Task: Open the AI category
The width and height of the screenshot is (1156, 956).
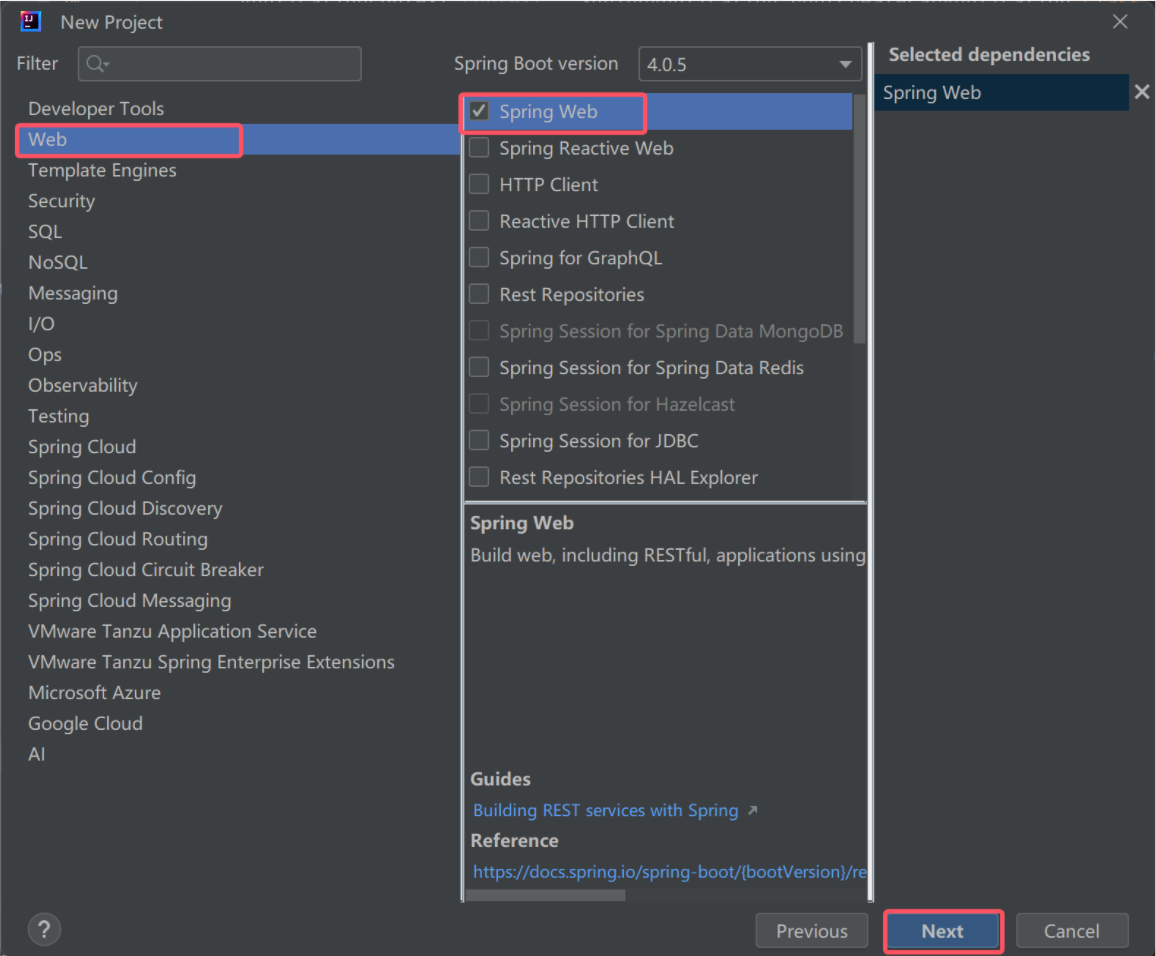Action: (36, 754)
